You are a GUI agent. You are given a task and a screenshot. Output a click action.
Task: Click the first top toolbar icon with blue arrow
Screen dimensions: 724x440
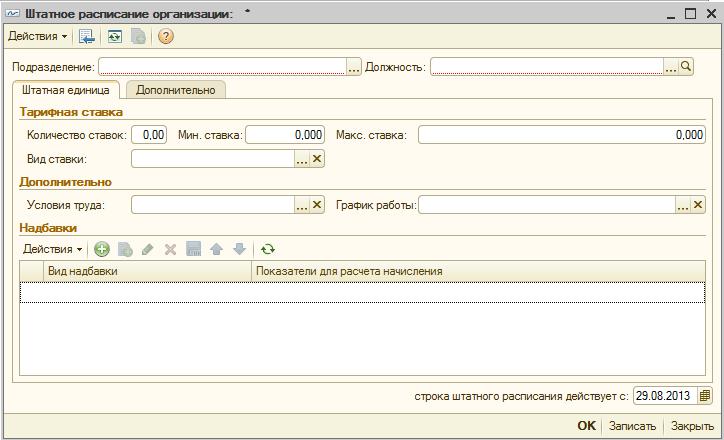(x=88, y=37)
